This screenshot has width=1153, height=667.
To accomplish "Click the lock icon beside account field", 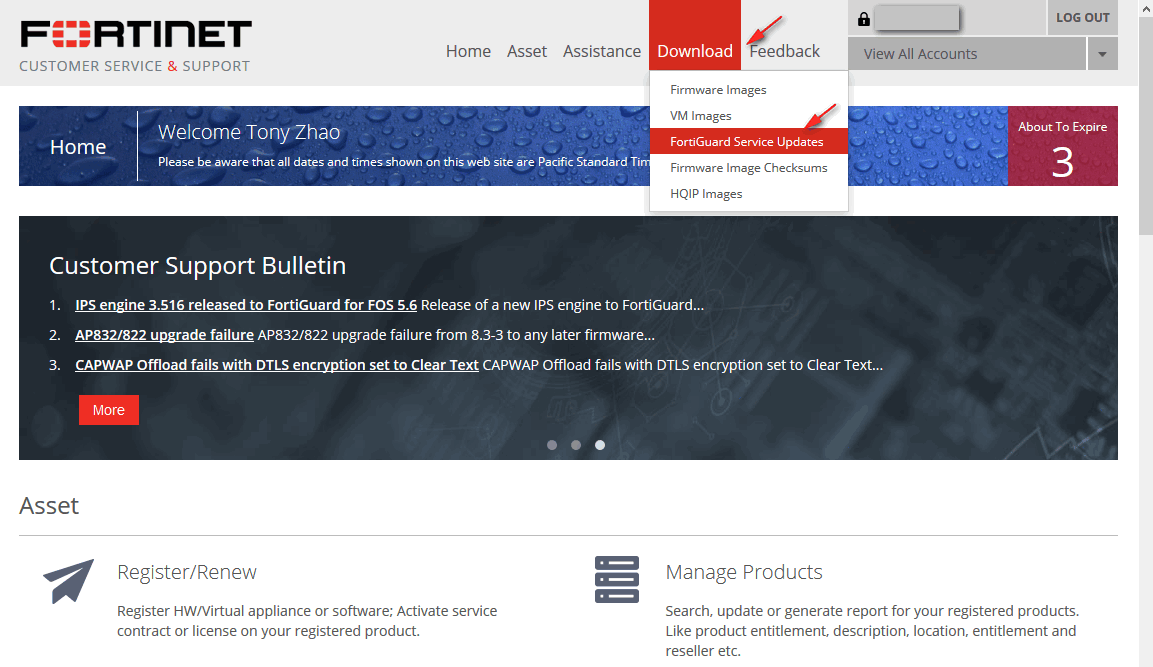I will (863, 19).
